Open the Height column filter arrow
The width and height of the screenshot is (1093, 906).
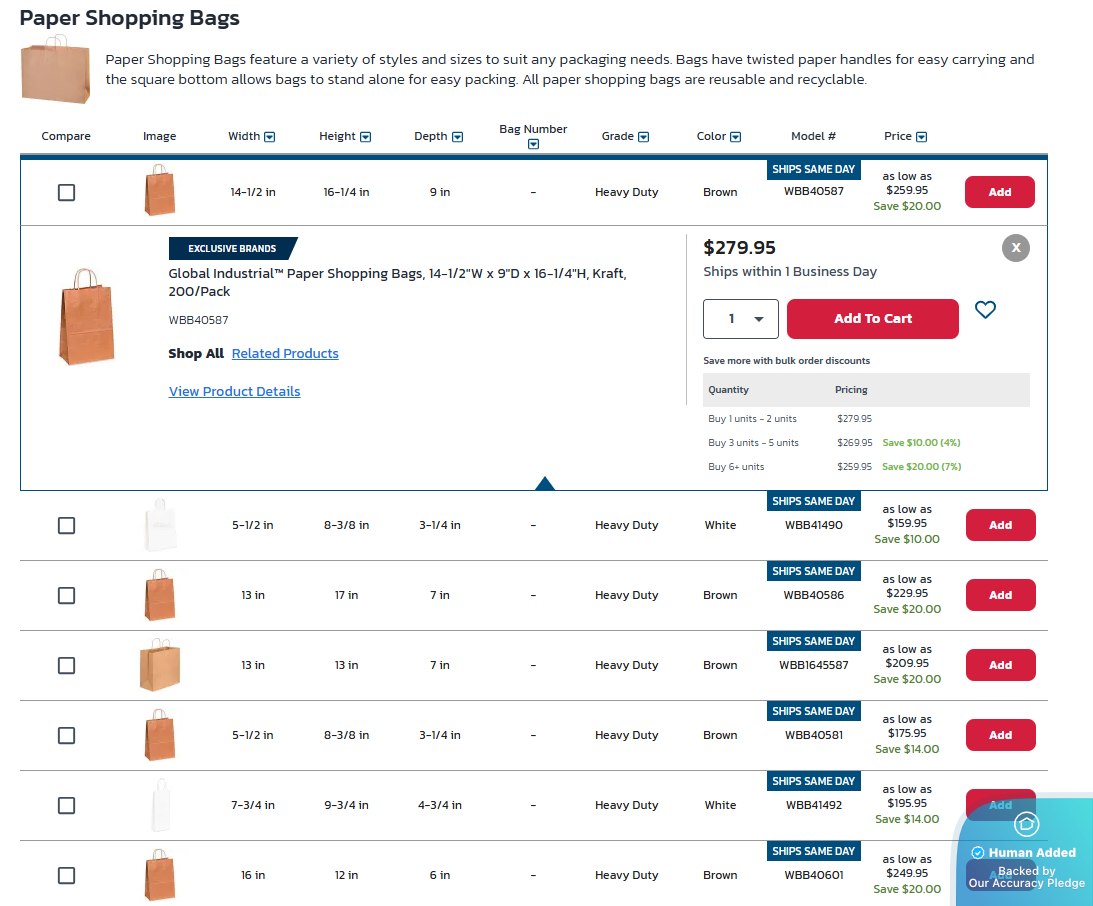(x=365, y=137)
